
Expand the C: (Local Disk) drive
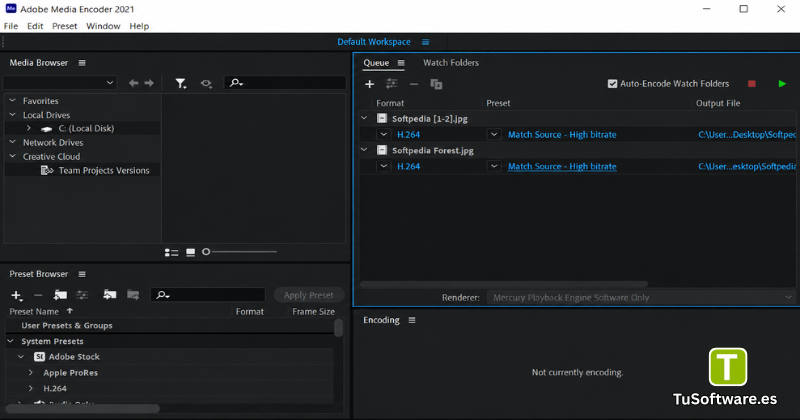(29, 128)
